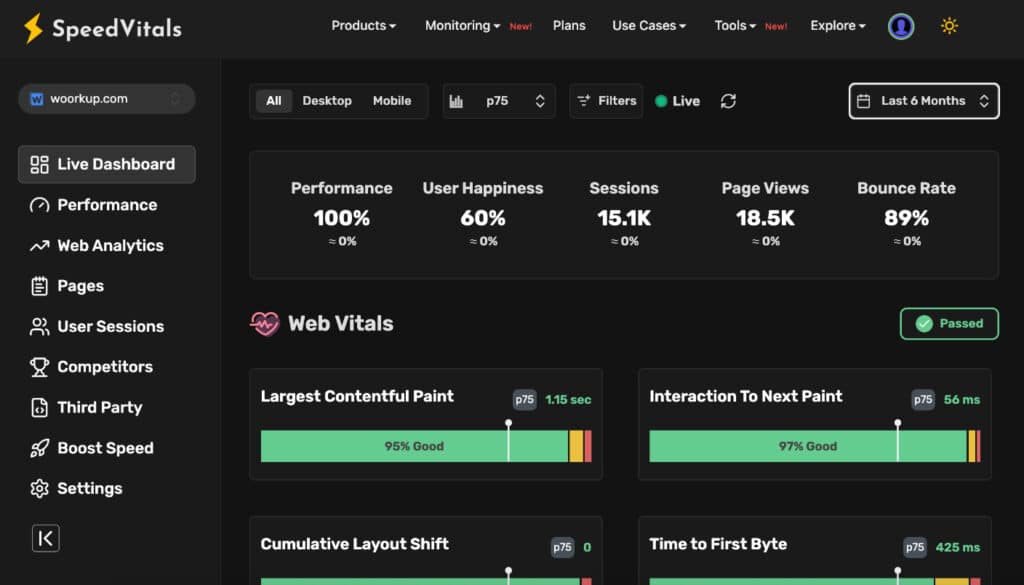Click the Filters button
Image resolution: width=1024 pixels, height=585 pixels.
click(606, 101)
